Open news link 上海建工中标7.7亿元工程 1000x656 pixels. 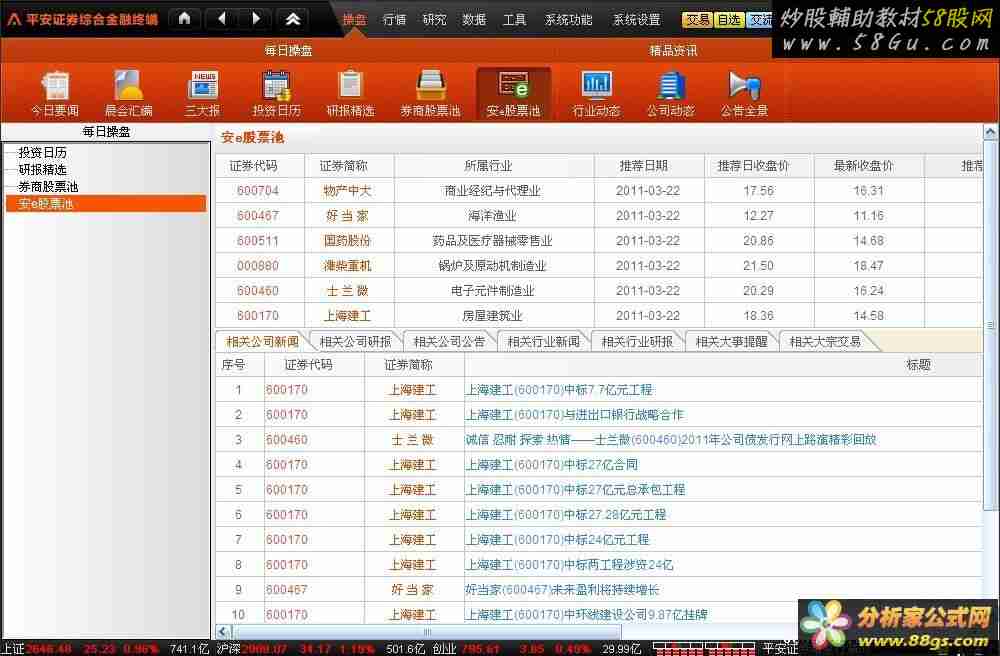559,390
